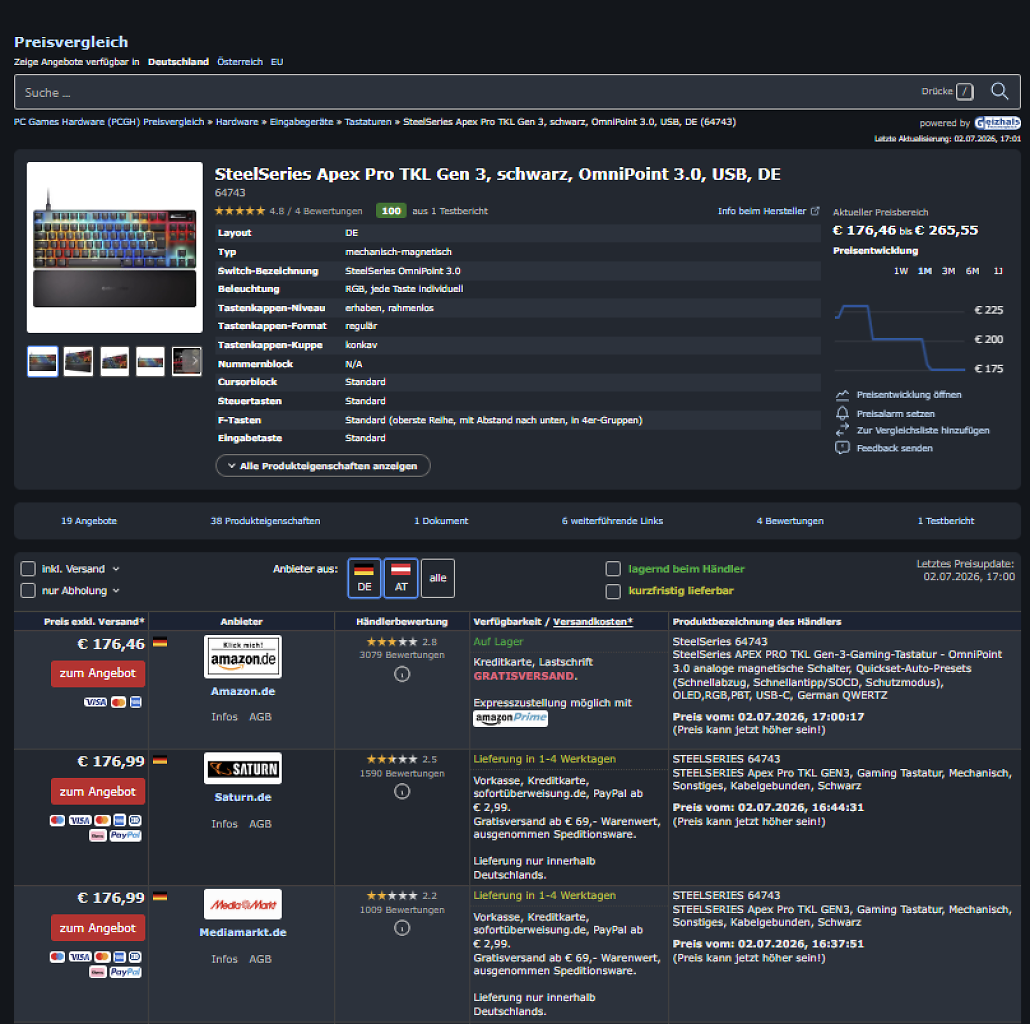Image resolution: width=1030 pixels, height=1024 pixels.
Task: Click the Preisalarm bell icon
Action: point(842,413)
